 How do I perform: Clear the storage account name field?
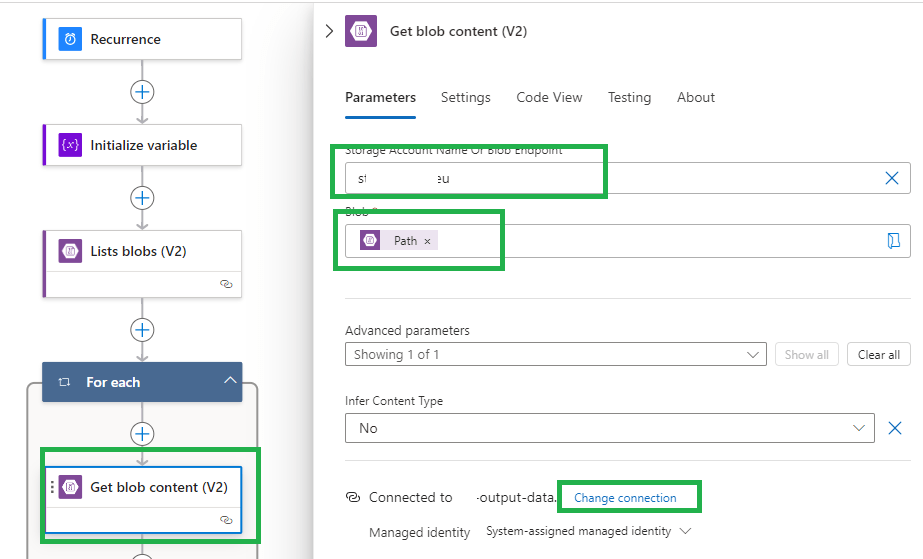pyautogui.click(x=892, y=178)
